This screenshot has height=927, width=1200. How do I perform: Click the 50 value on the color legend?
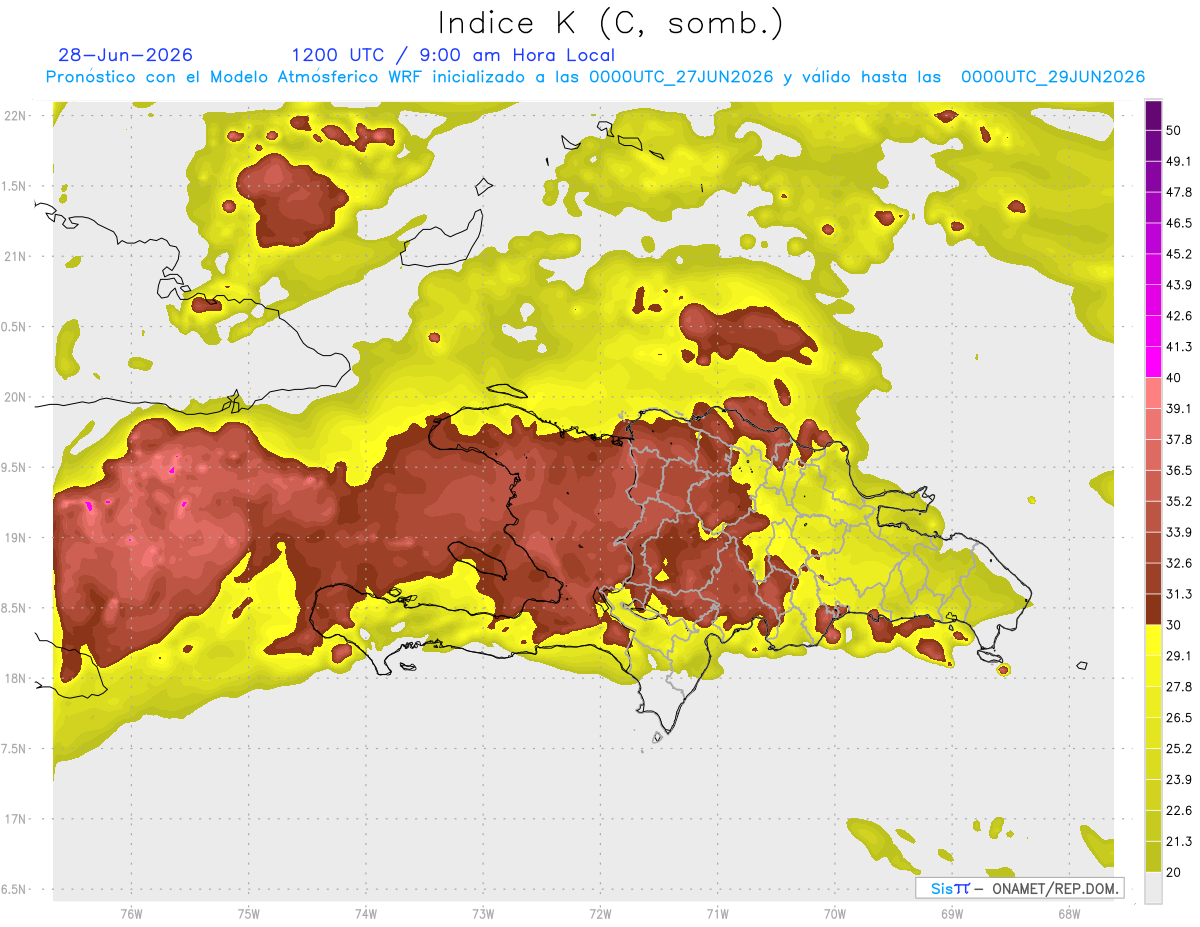(1175, 131)
